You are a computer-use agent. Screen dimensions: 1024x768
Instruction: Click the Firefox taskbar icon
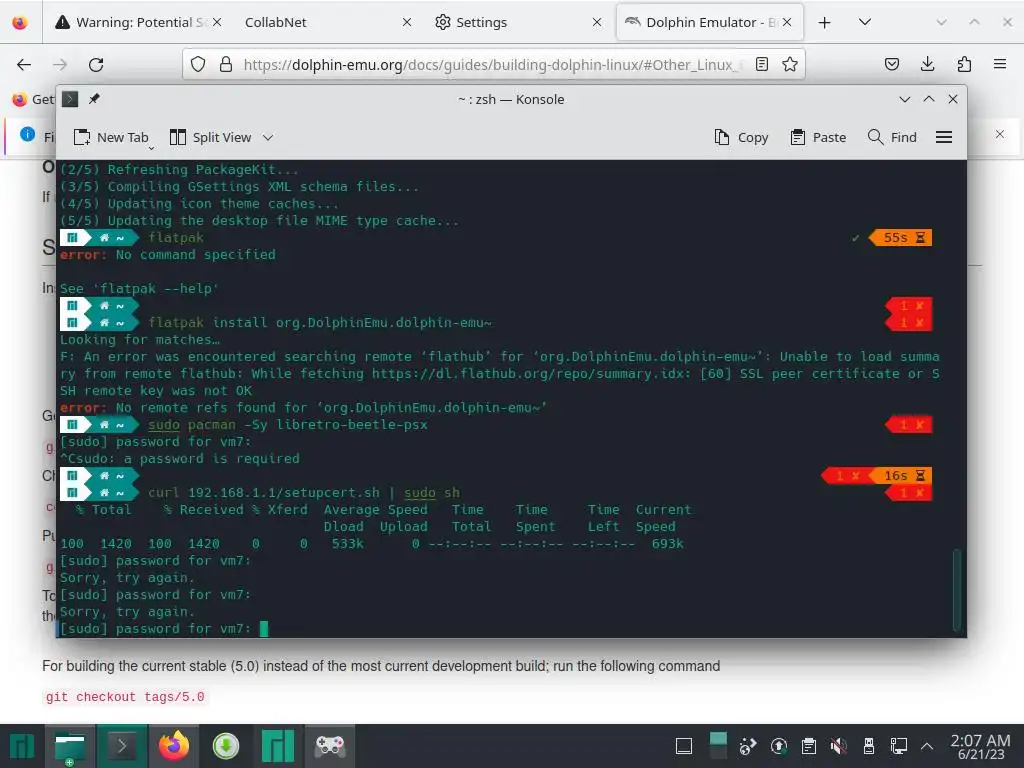pyautogui.click(x=174, y=746)
